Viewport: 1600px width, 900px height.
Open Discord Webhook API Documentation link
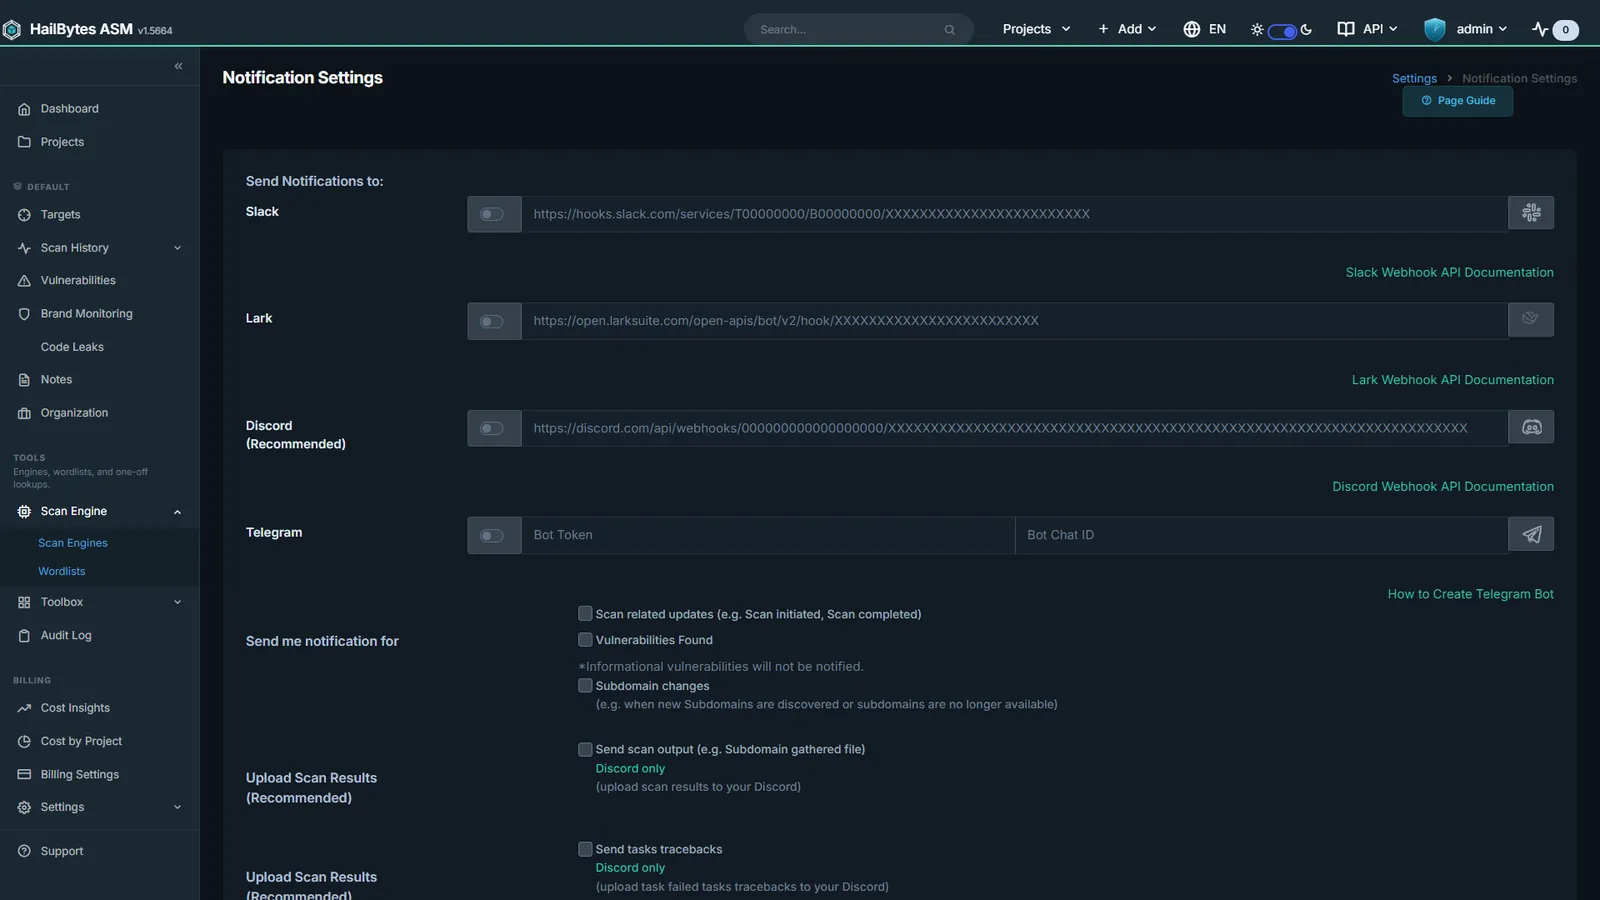[1442, 487]
